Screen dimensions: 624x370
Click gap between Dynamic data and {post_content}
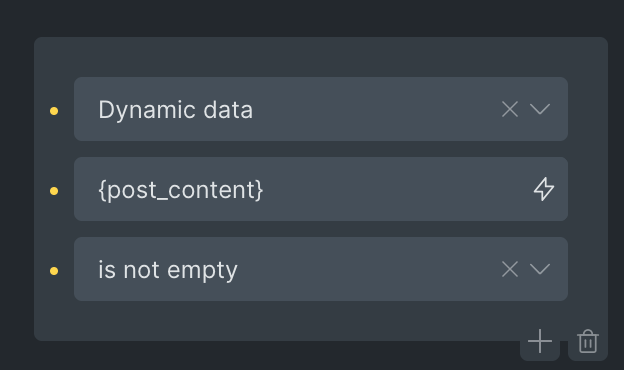[x=321, y=149]
